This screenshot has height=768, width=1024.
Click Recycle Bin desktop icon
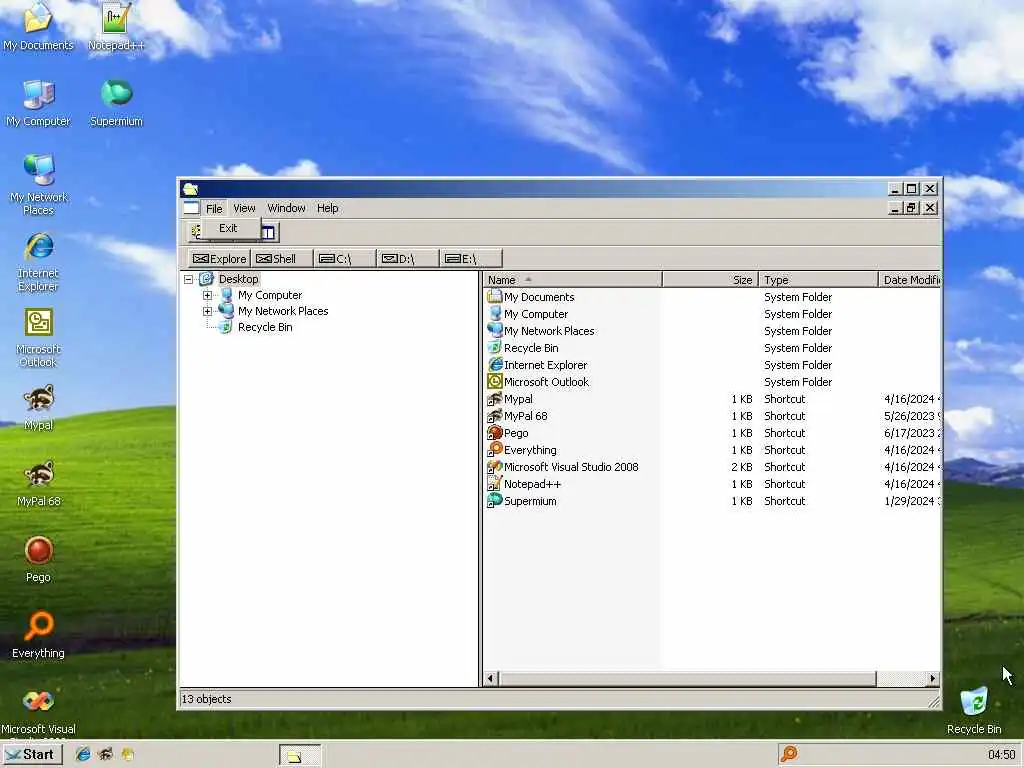[x=974, y=701]
